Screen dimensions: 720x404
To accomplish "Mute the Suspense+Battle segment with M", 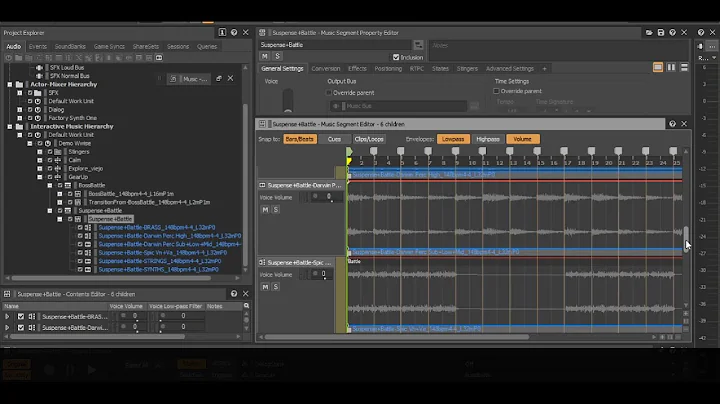I will click(x=264, y=56).
